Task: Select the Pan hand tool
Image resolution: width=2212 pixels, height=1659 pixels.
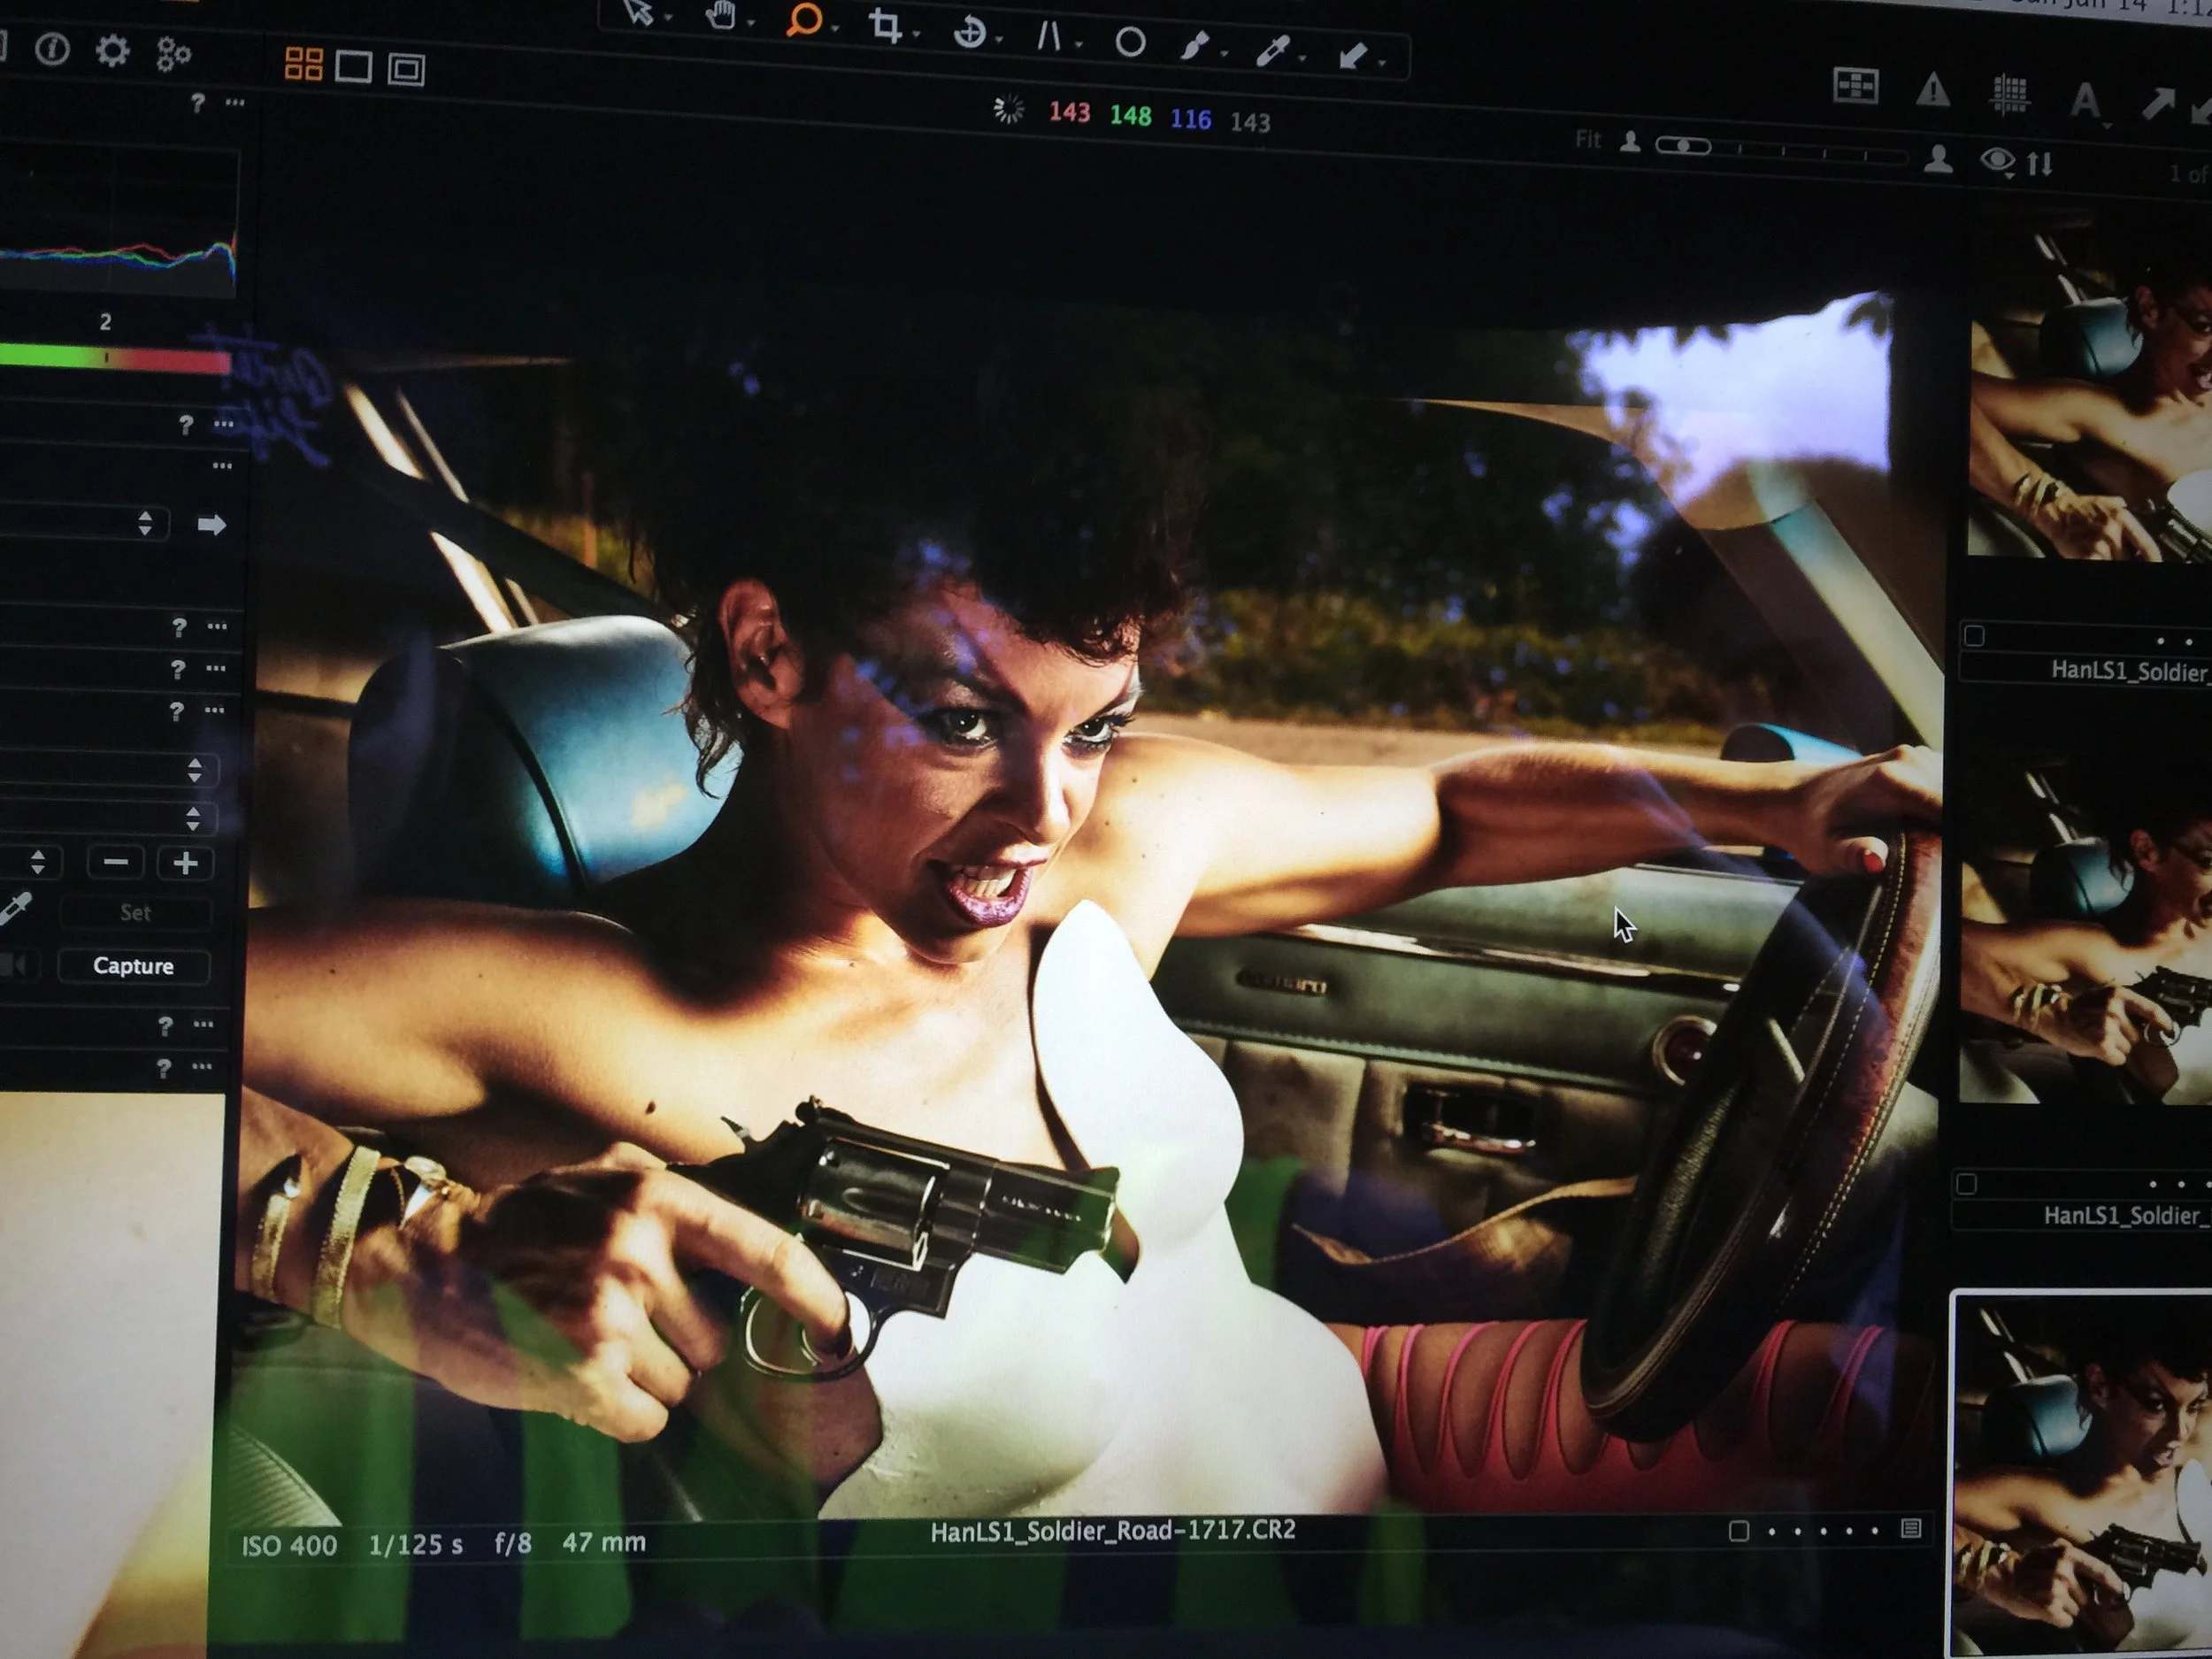Action: pyautogui.click(x=720, y=16)
